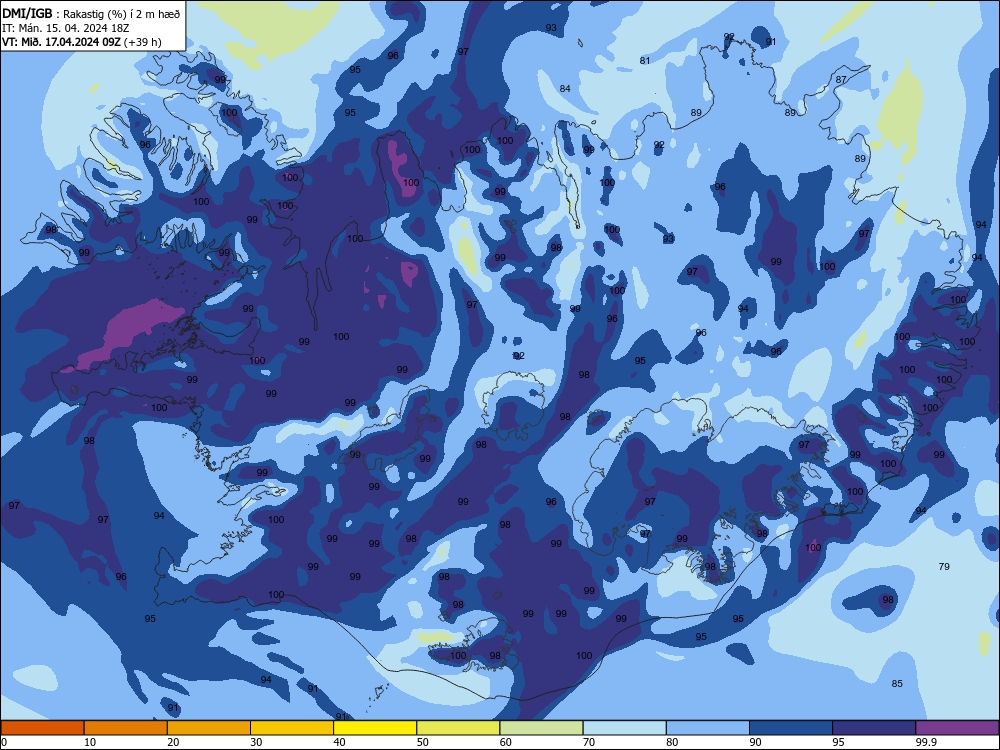1000x750 pixels.
Task: Pick the pale yellow 50–60 legend swatch
Action: click(x=459, y=728)
